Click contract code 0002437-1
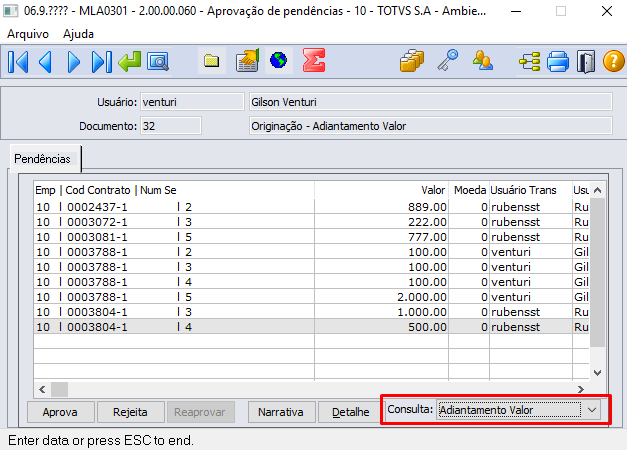This screenshot has width=627, height=450. [97, 207]
